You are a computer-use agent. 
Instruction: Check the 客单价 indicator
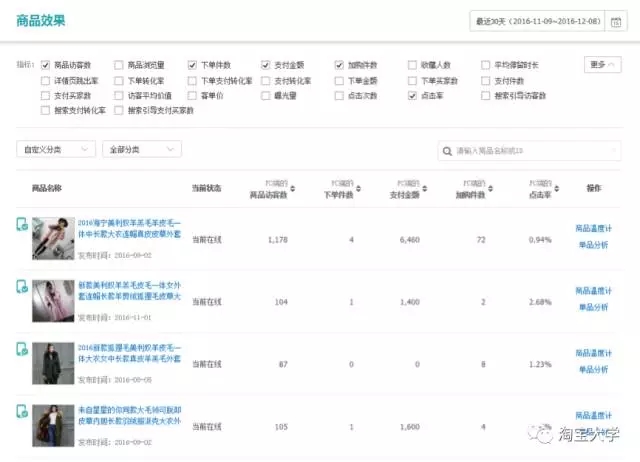(x=192, y=96)
